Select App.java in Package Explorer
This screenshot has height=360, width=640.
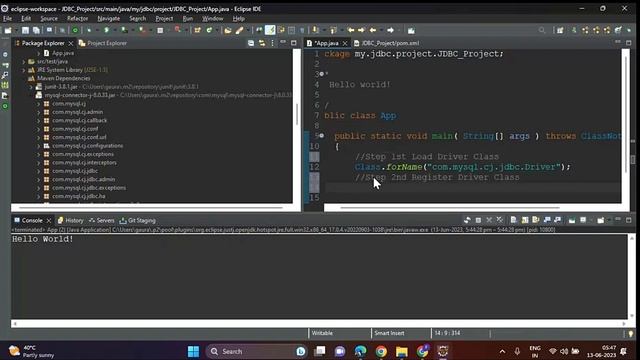click(63, 53)
